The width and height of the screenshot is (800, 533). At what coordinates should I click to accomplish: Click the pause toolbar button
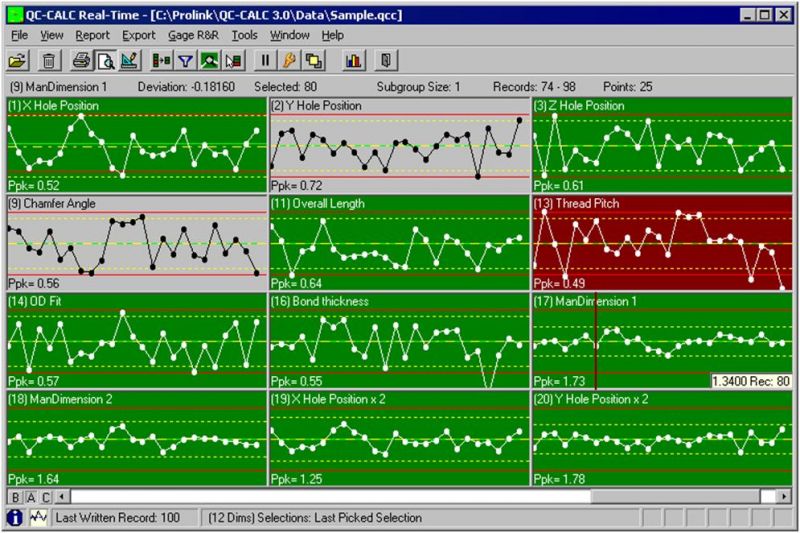pos(265,61)
